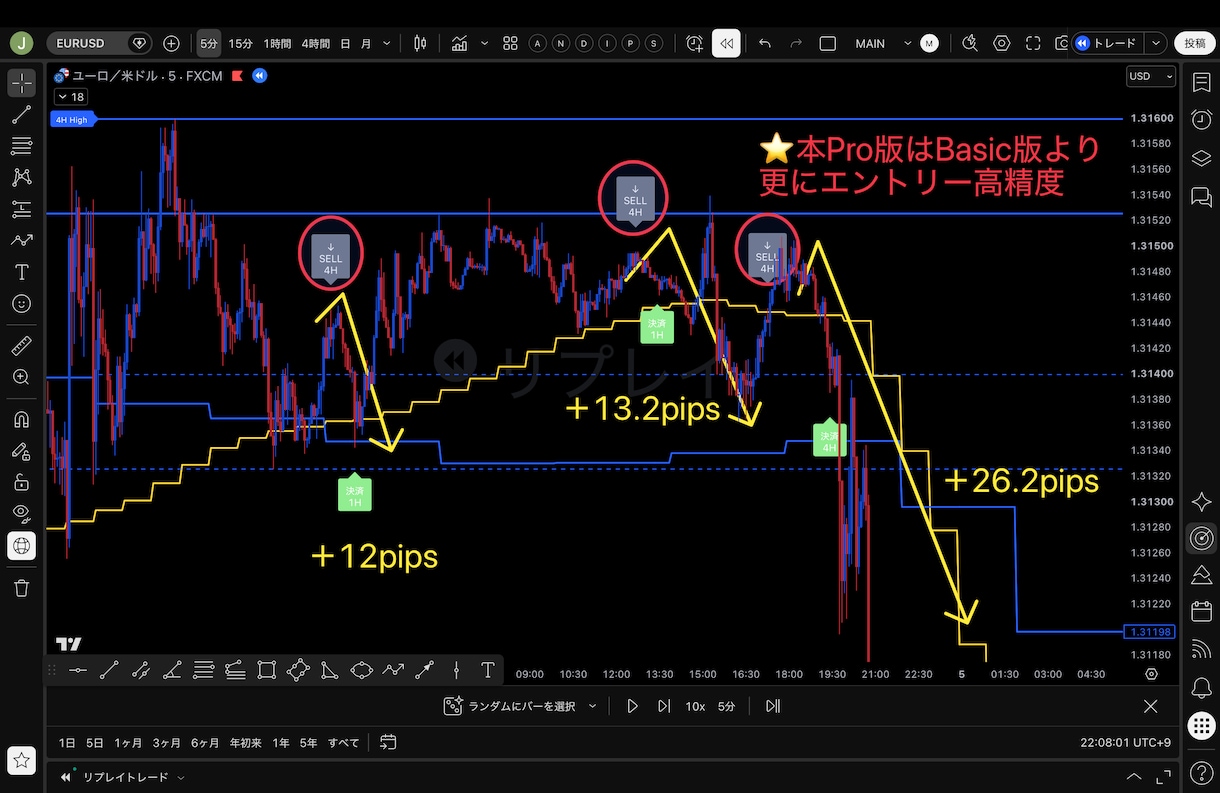Choose the text annotation tool in left sidebar
The image size is (1220, 793).
tap(21, 272)
